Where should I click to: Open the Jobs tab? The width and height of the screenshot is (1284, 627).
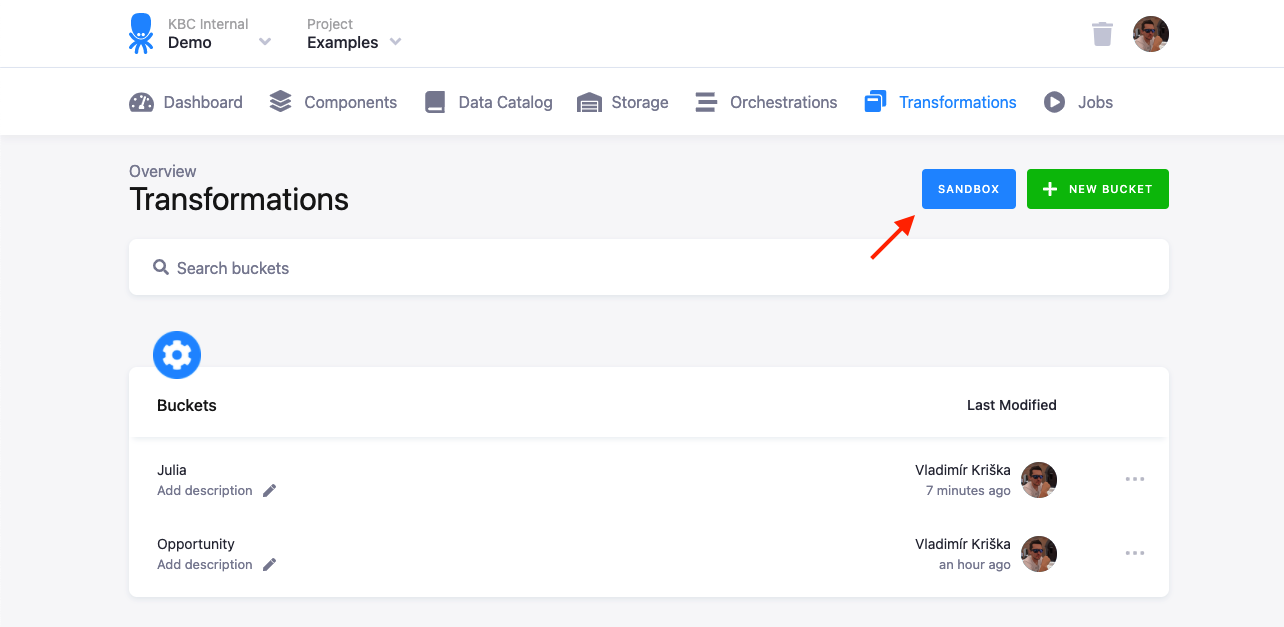click(x=1078, y=102)
